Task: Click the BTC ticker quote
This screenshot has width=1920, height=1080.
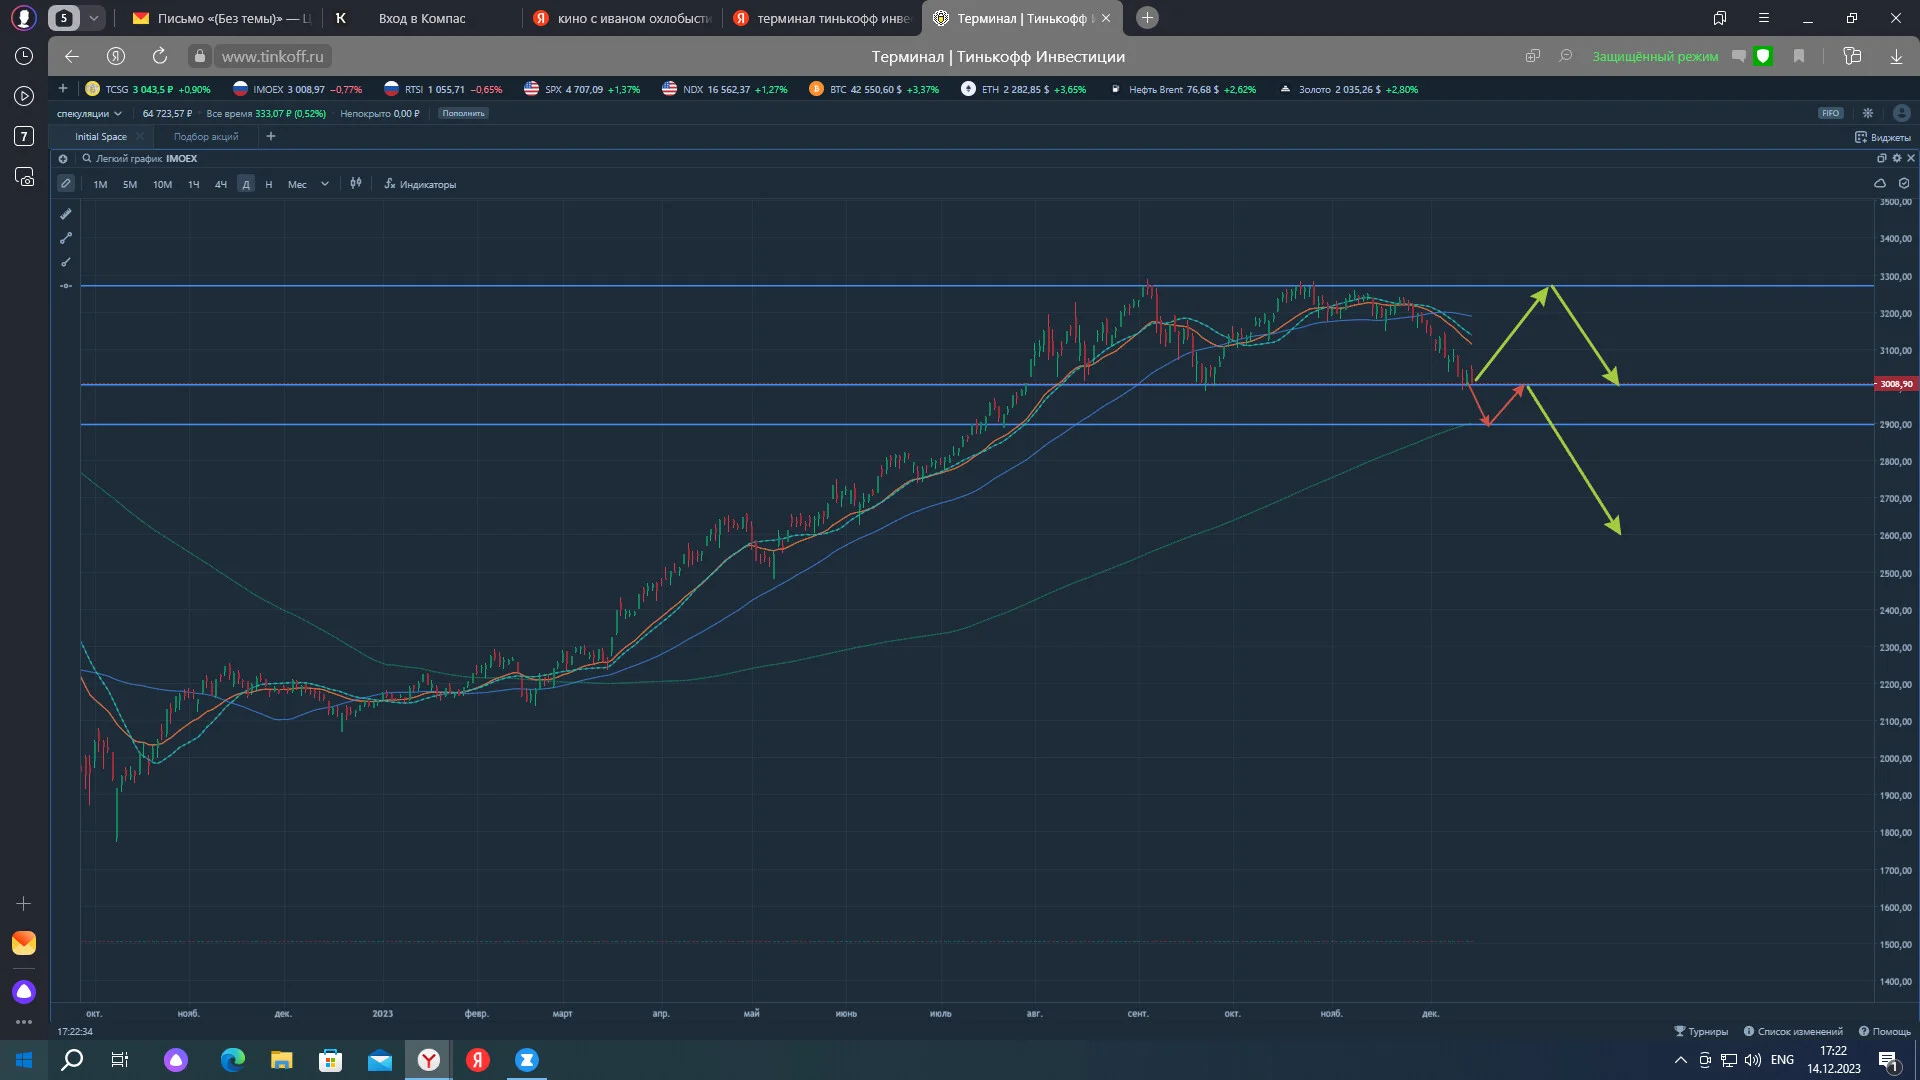Action: click(874, 89)
